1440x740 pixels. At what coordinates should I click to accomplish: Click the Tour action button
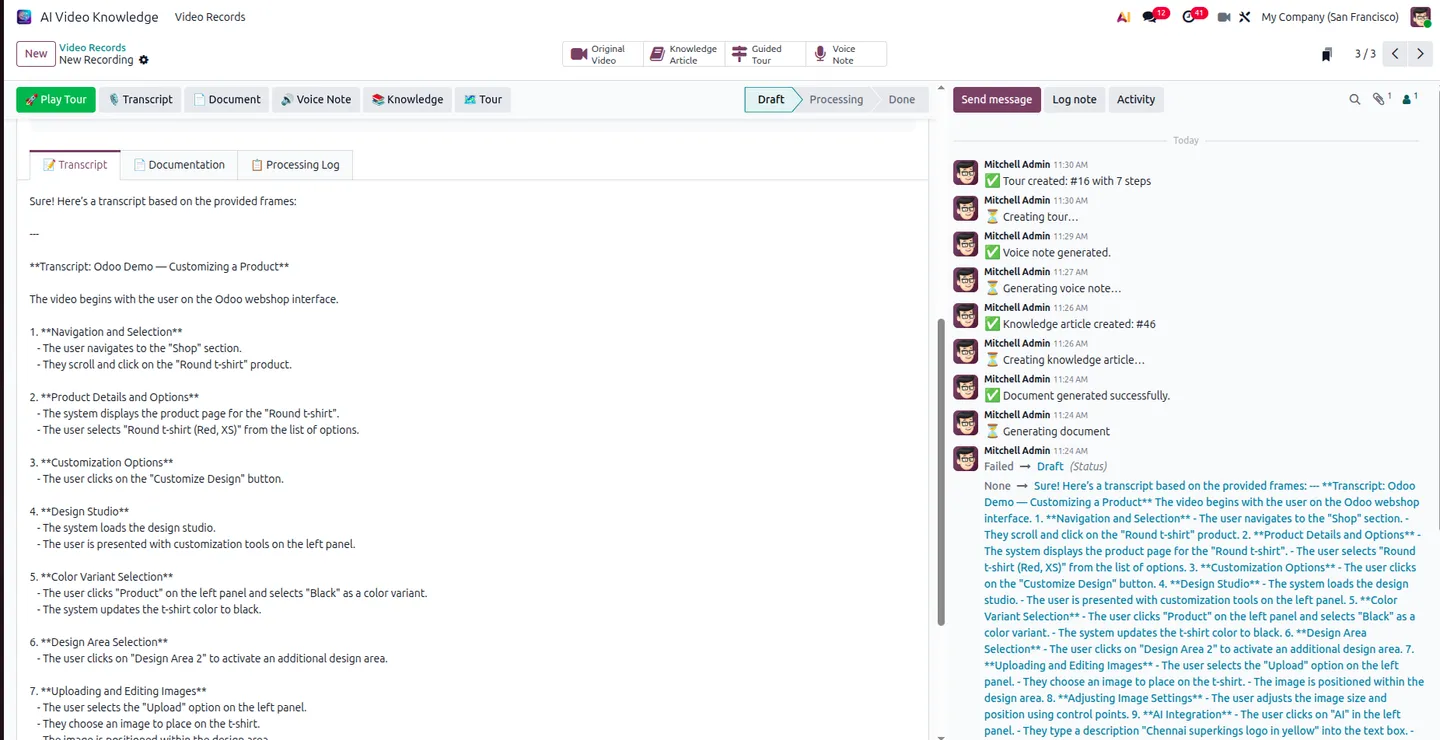coord(483,99)
